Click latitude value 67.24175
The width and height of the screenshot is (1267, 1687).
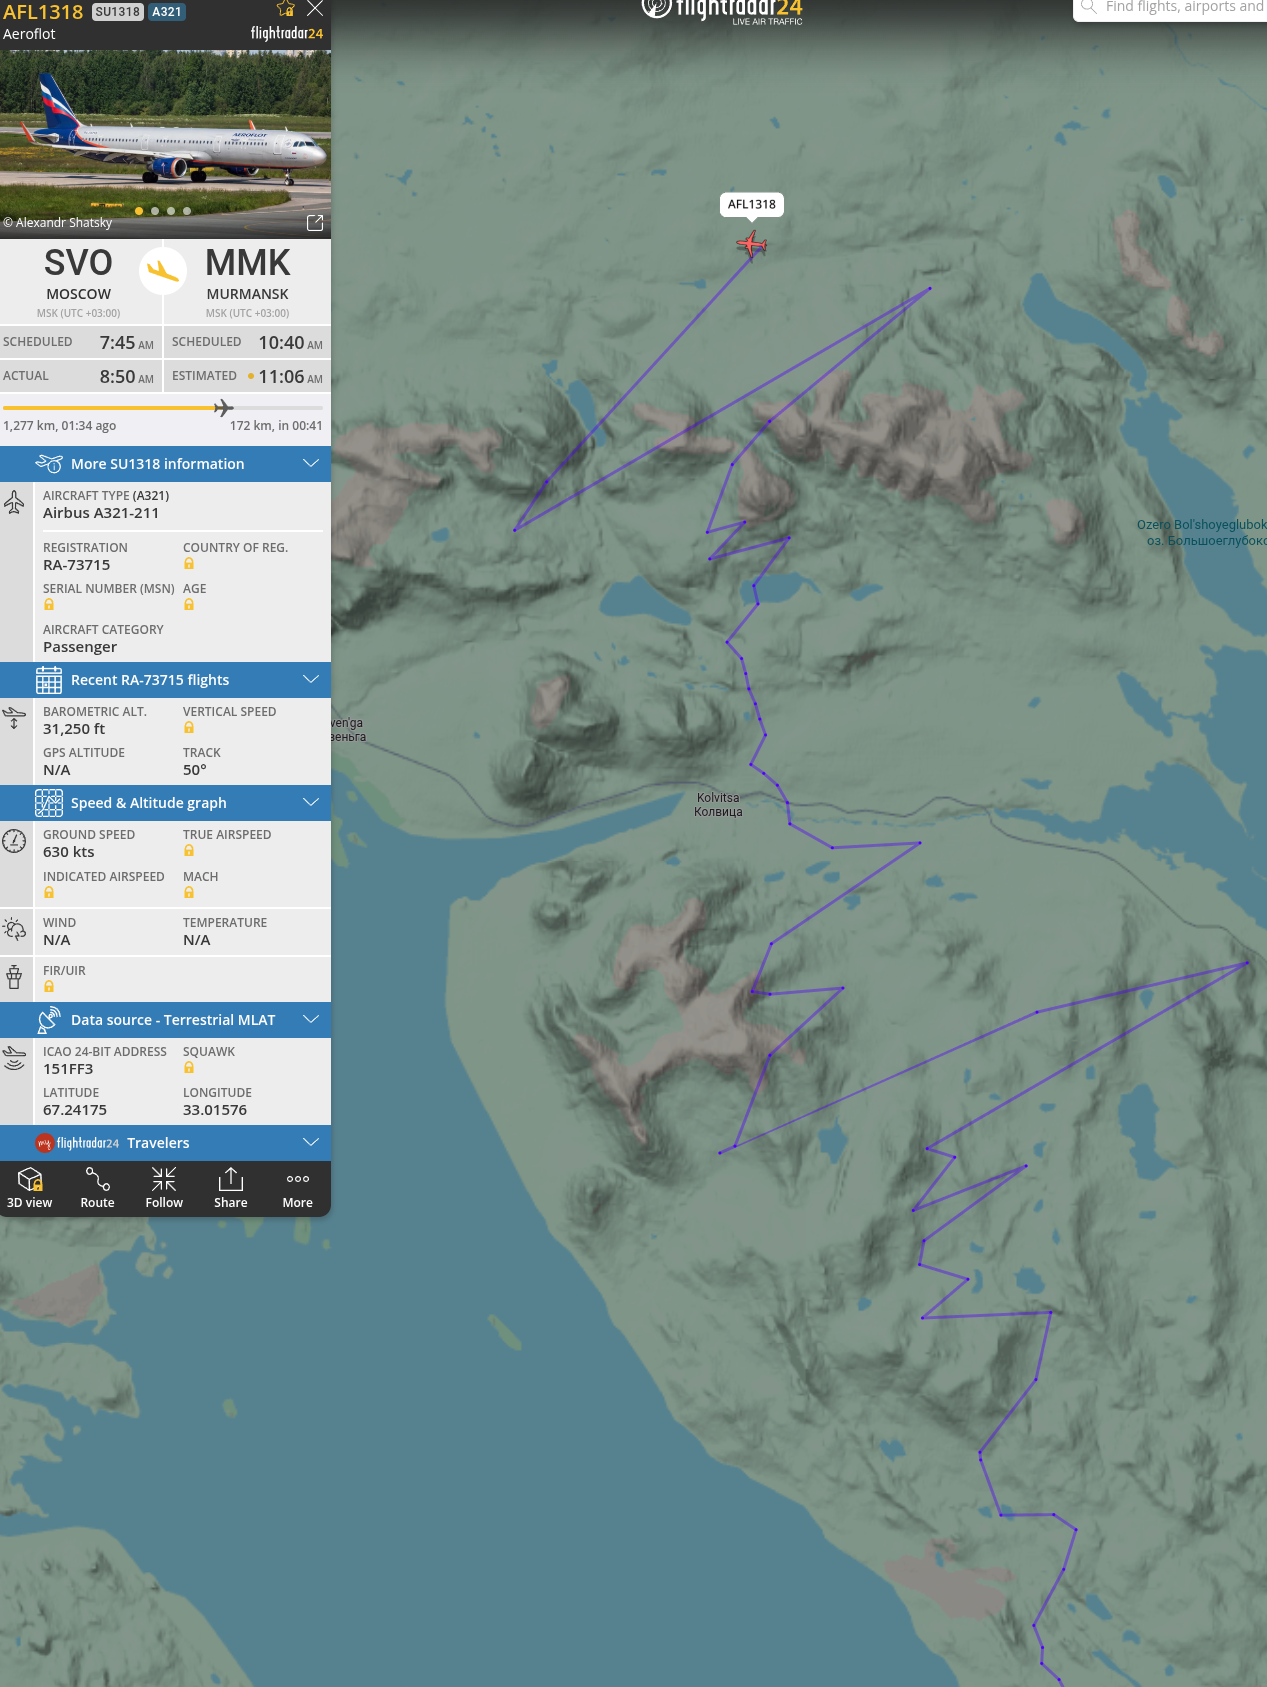[75, 1110]
